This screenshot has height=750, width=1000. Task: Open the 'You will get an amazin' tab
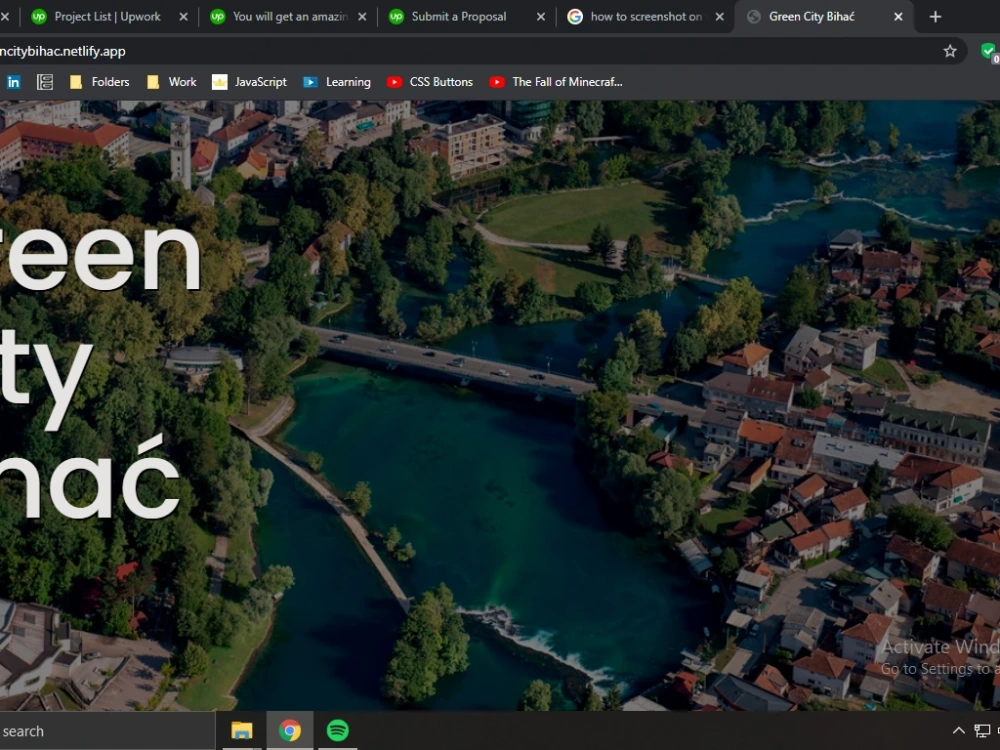pos(290,17)
